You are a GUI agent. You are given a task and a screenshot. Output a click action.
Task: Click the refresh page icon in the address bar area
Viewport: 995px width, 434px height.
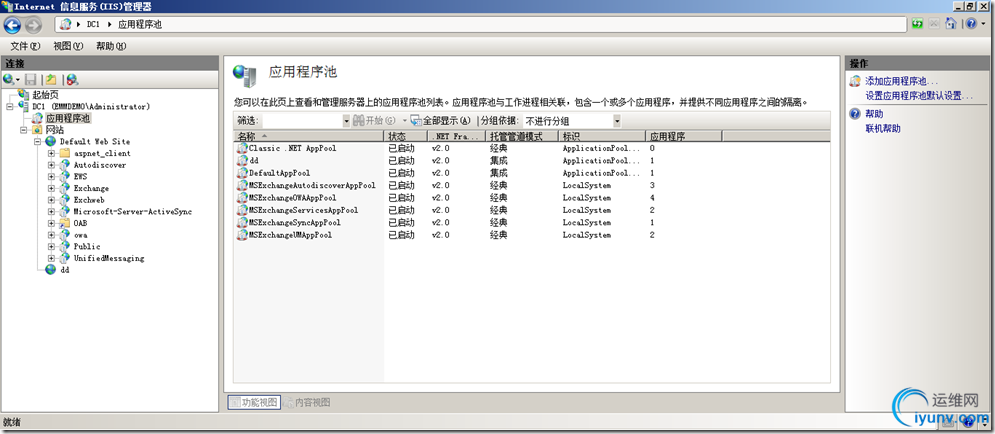coord(917,24)
